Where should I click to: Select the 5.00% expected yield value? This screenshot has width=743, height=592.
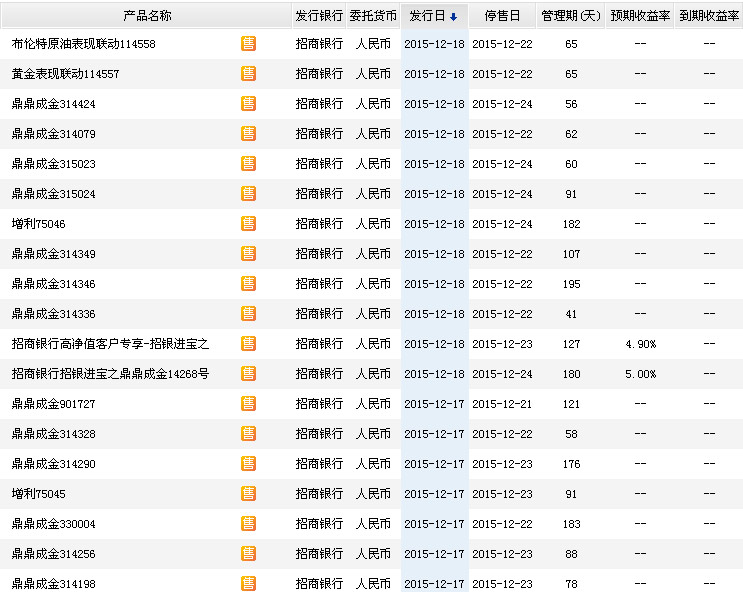640,374
